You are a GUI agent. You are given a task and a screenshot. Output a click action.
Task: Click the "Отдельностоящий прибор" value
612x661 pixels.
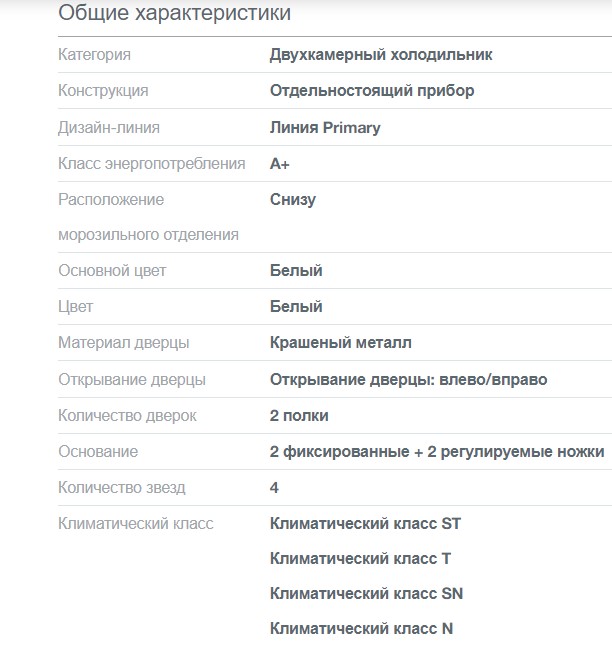point(372,91)
